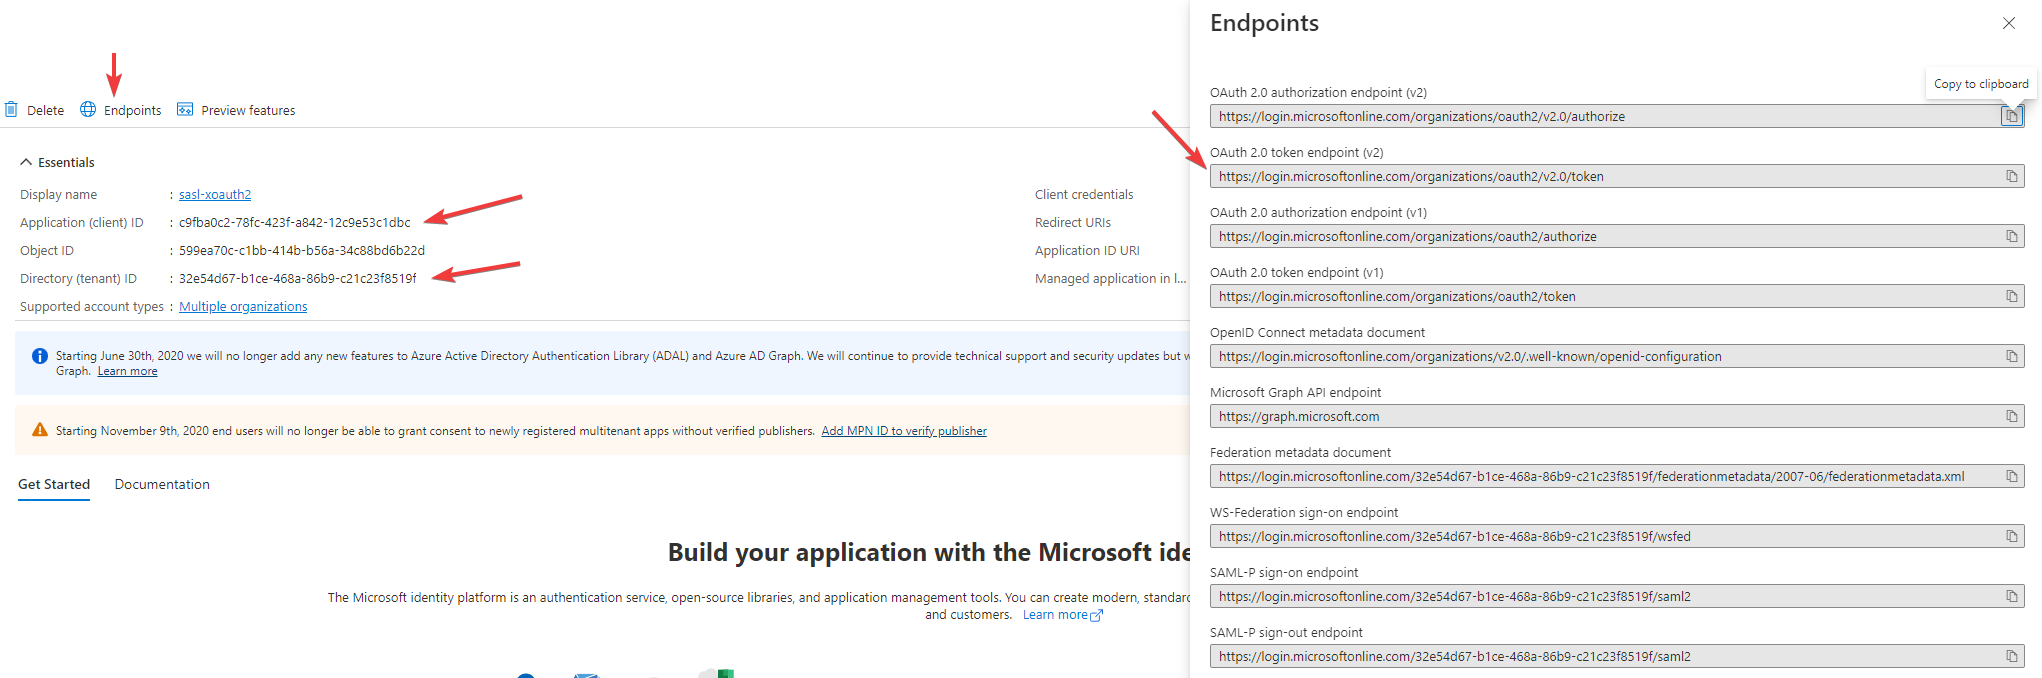Copy OpenID Connect metadata document URL

point(2011,357)
